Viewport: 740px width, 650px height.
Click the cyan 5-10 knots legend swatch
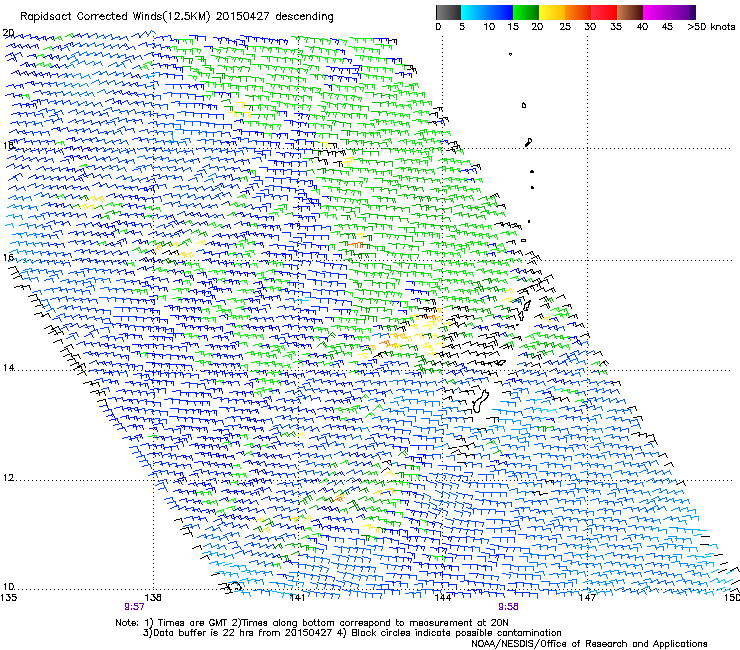pos(474,12)
